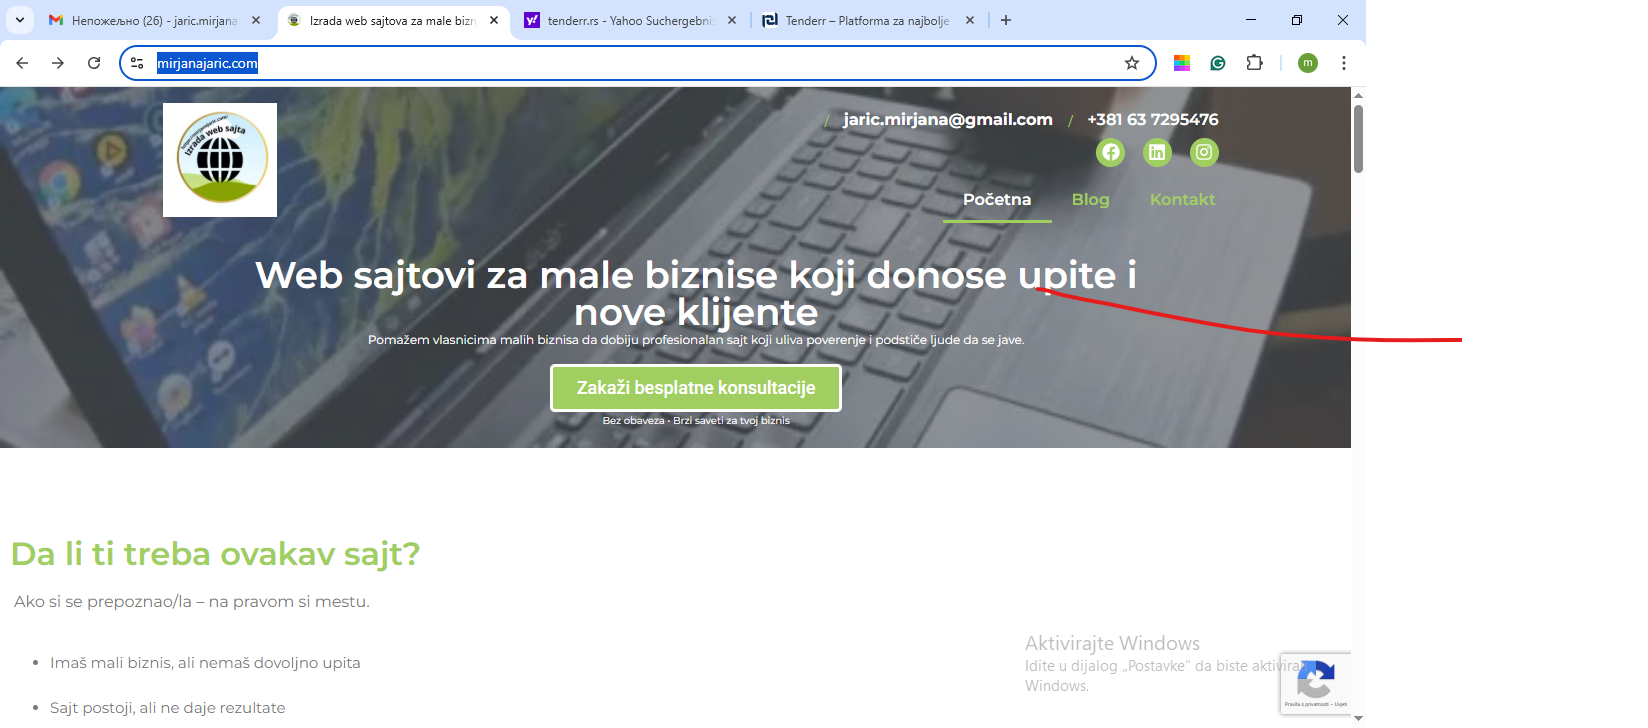This screenshot has height=728, width=1648.
Task: Open the LinkedIn social icon
Action: 1157,152
